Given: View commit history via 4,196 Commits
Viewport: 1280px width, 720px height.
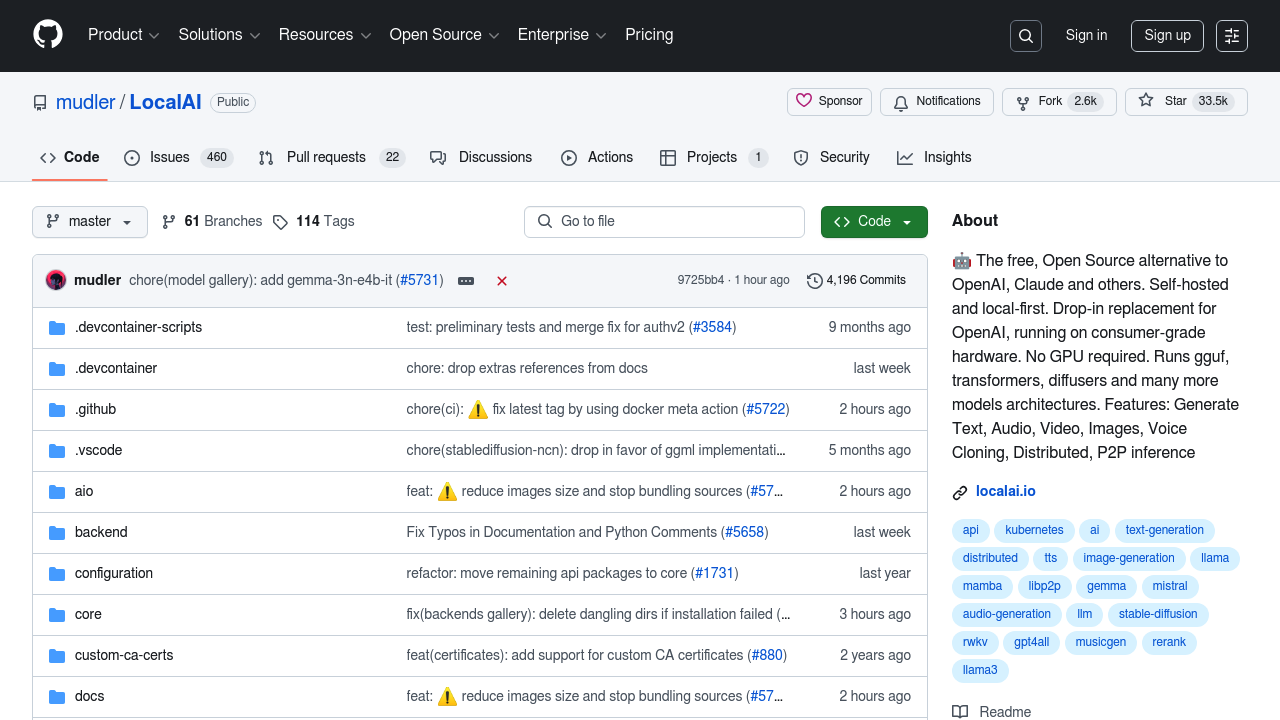Looking at the screenshot, I should pyautogui.click(x=856, y=280).
